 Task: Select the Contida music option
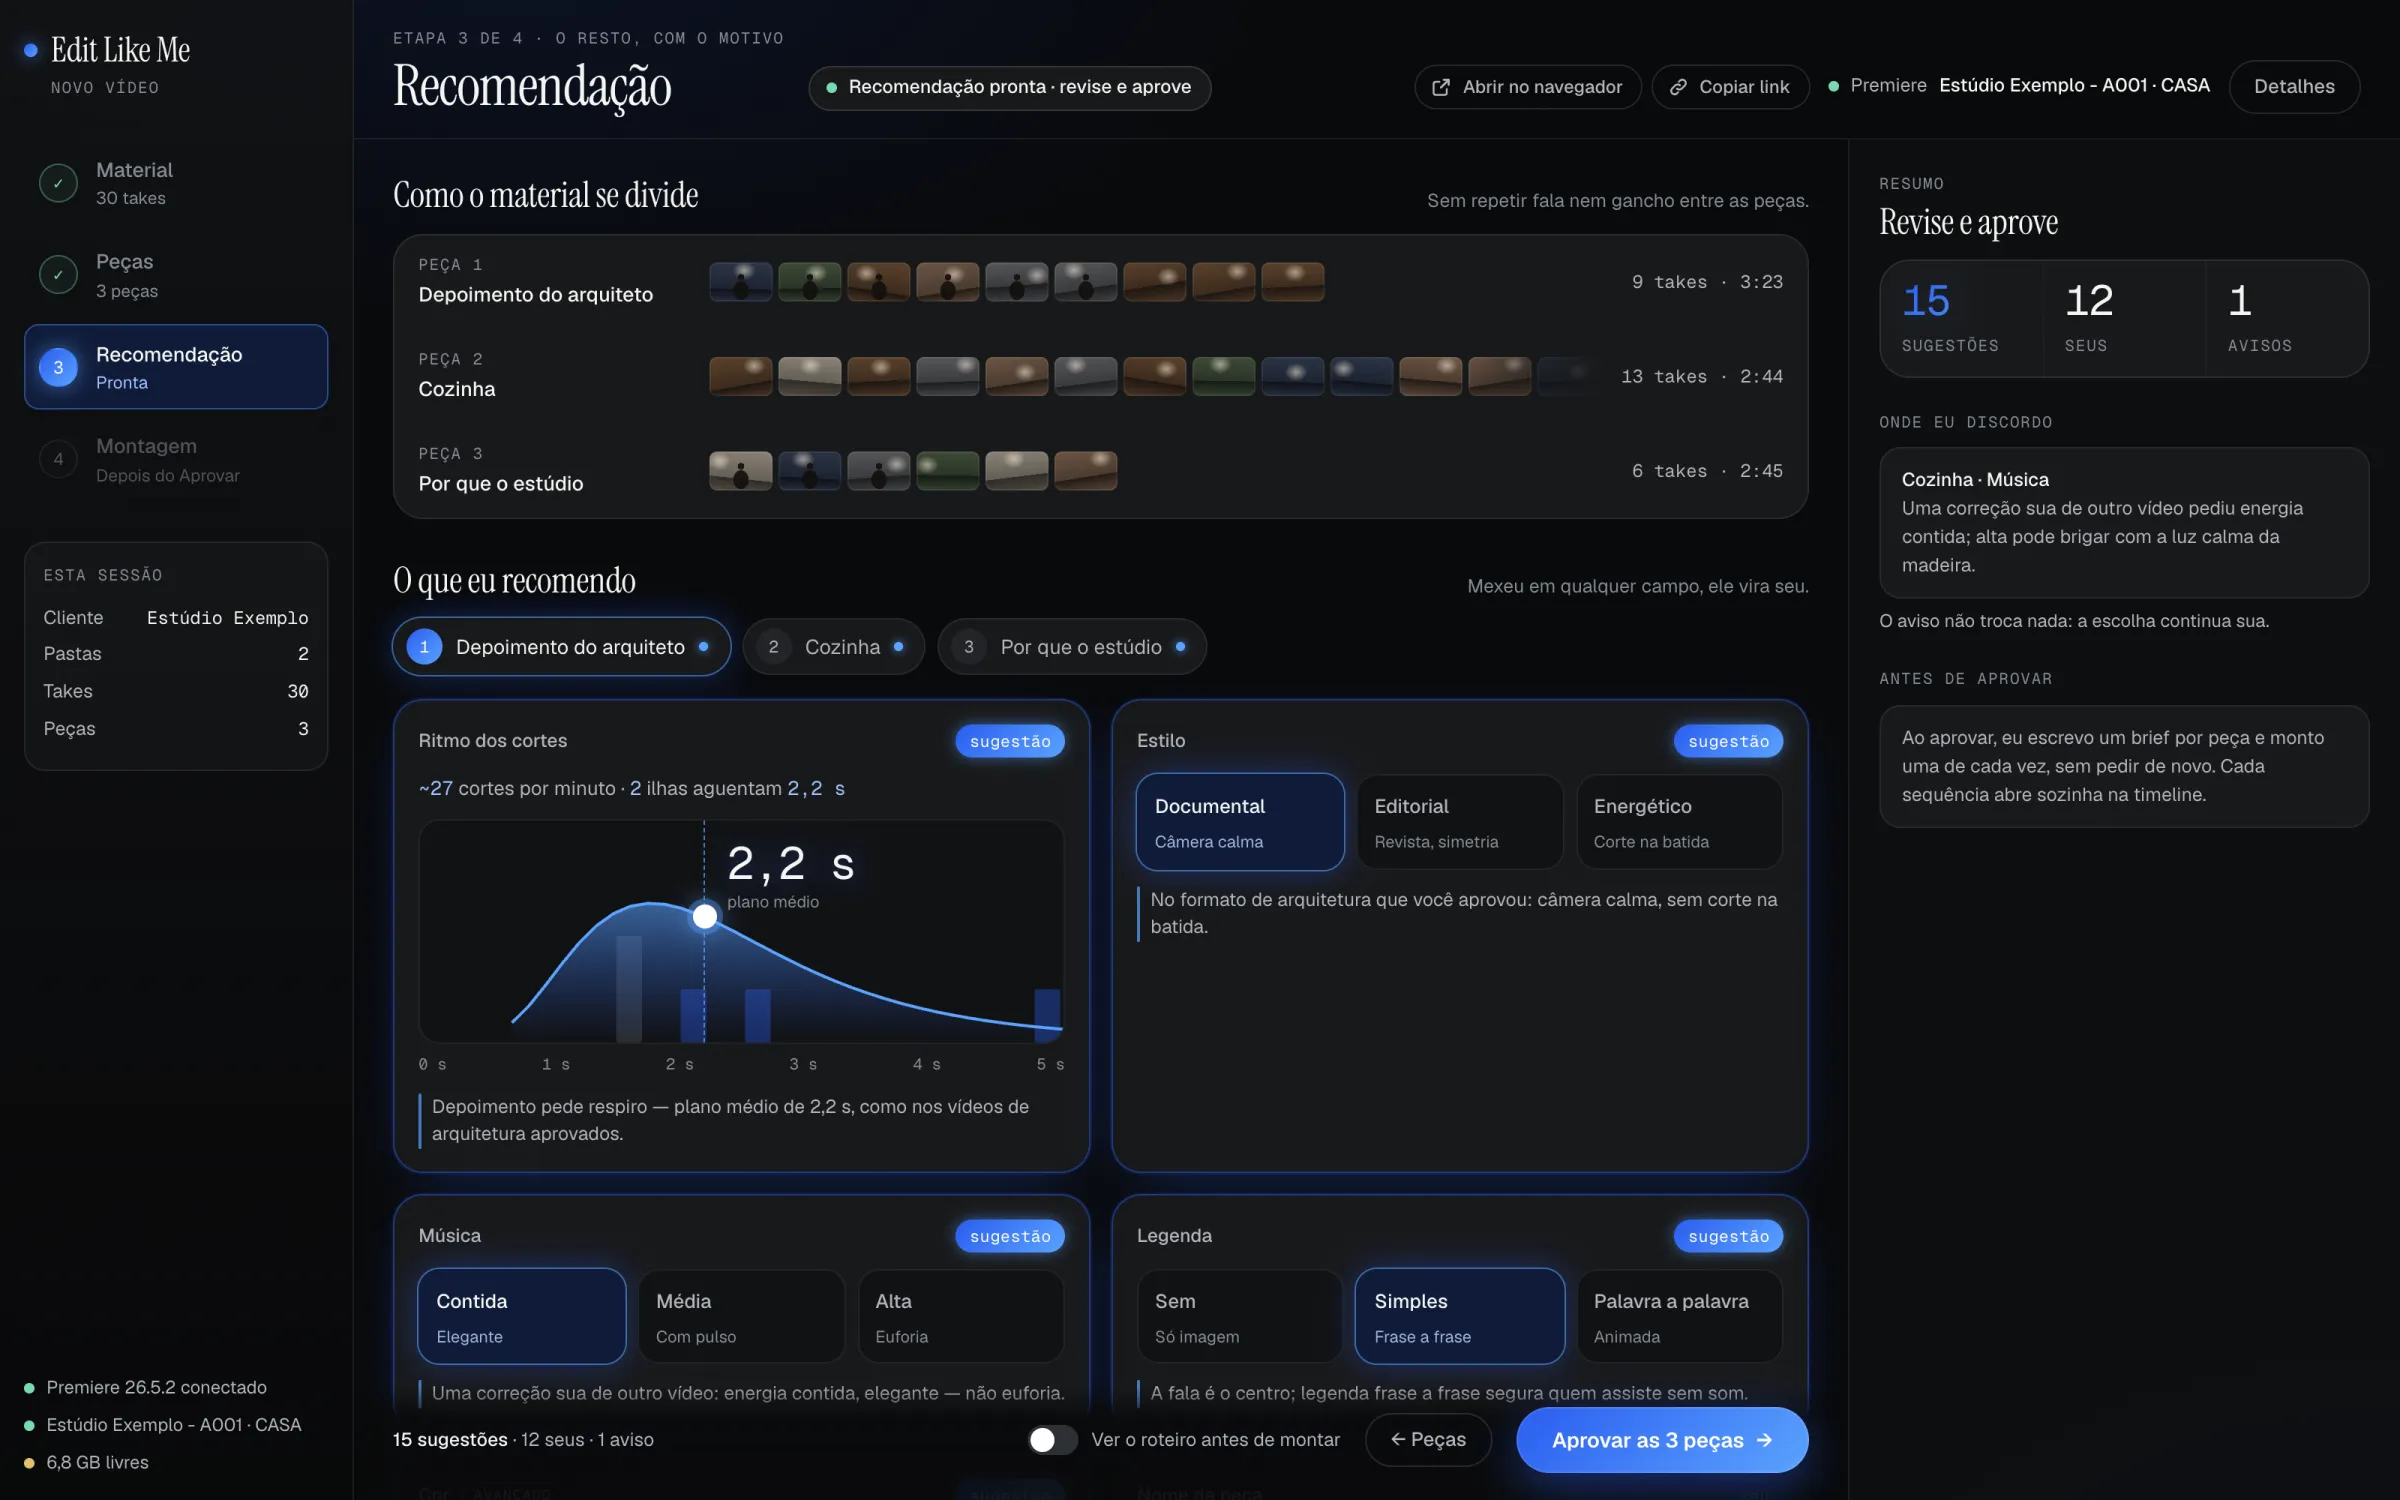click(522, 1317)
